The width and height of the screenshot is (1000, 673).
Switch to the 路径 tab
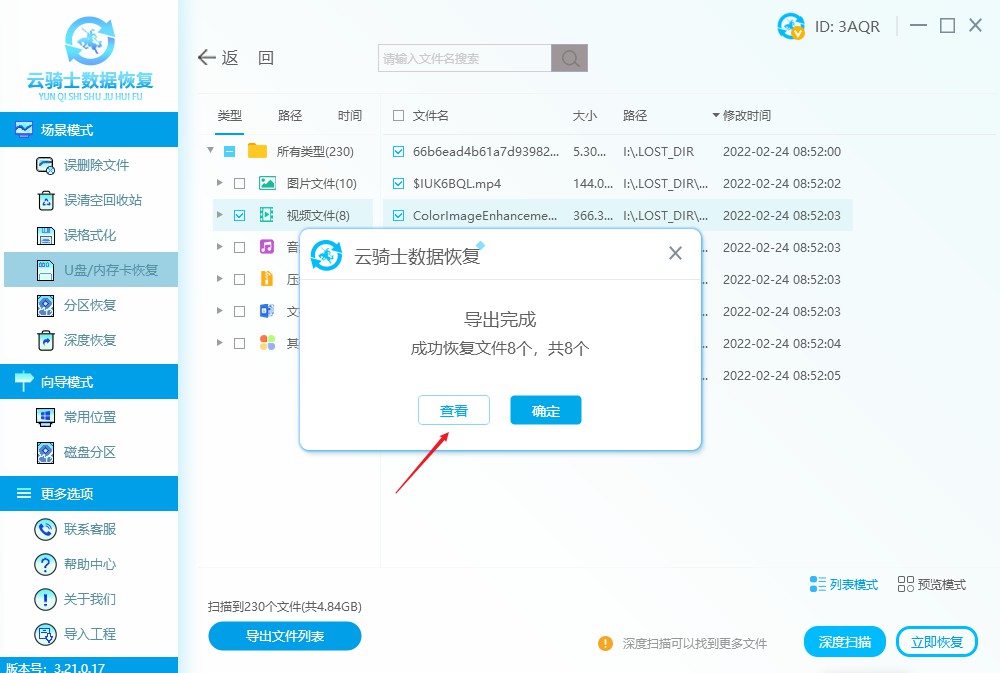290,115
